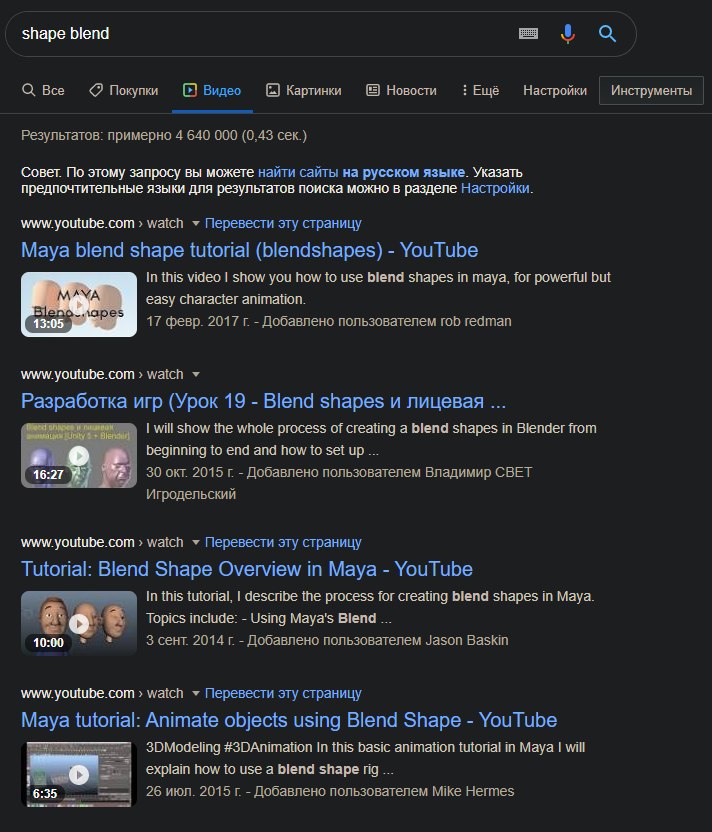Translate the Blend Shape Overview page
Image resolution: width=712 pixels, height=832 pixels.
pyautogui.click(x=283, y=542)
